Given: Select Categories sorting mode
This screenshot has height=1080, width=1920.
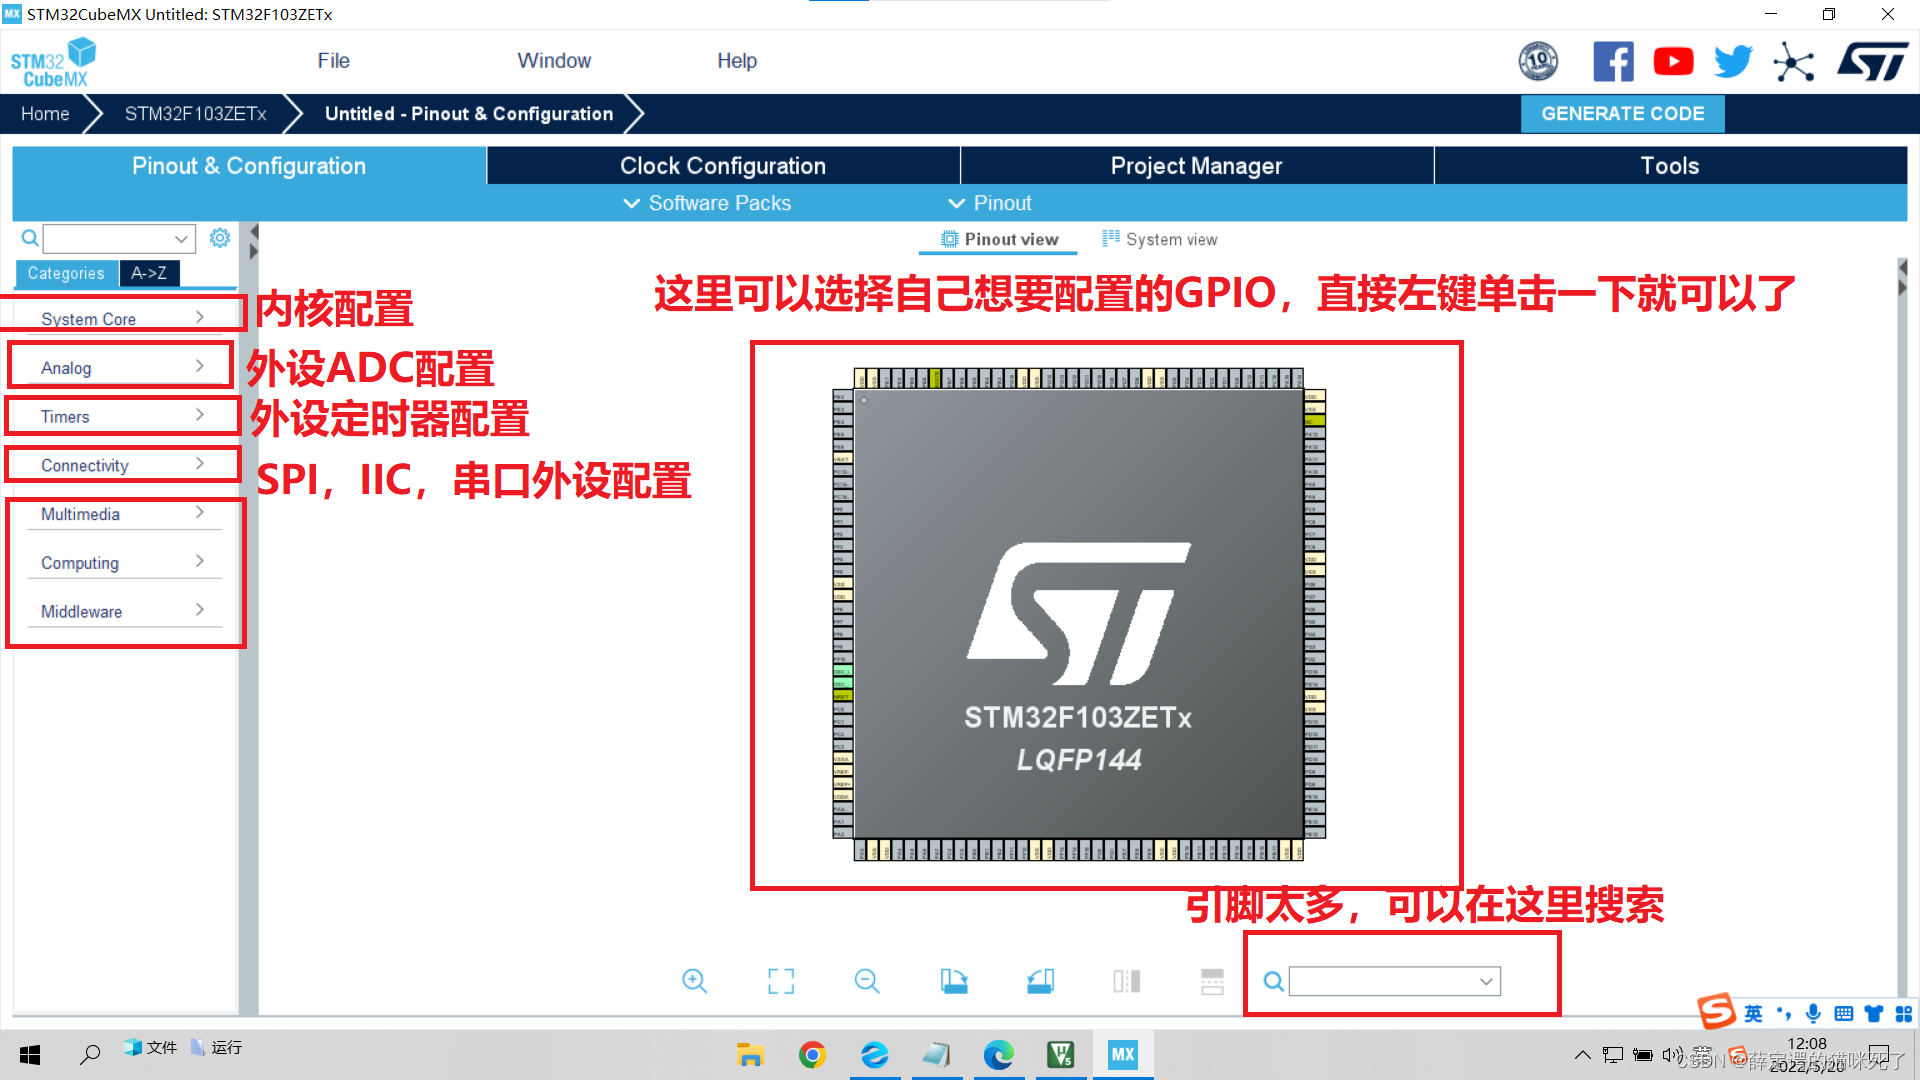Looking at the screenshot, I should click(66, 273).
